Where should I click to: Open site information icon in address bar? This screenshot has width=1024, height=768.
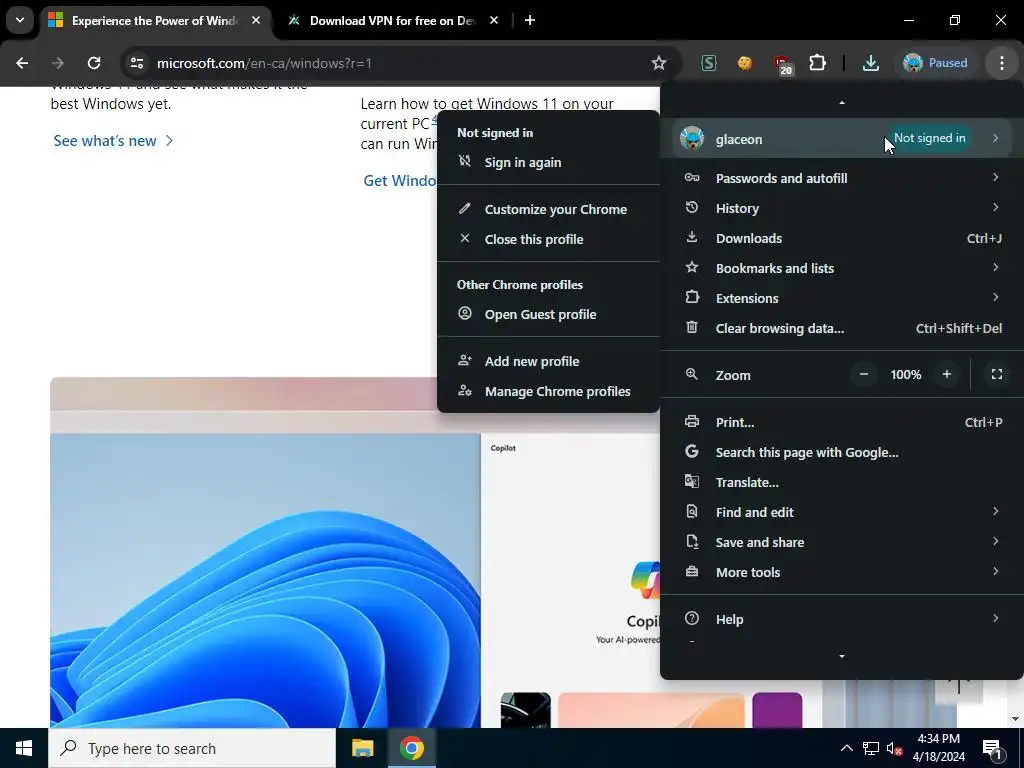click(136, 63)
